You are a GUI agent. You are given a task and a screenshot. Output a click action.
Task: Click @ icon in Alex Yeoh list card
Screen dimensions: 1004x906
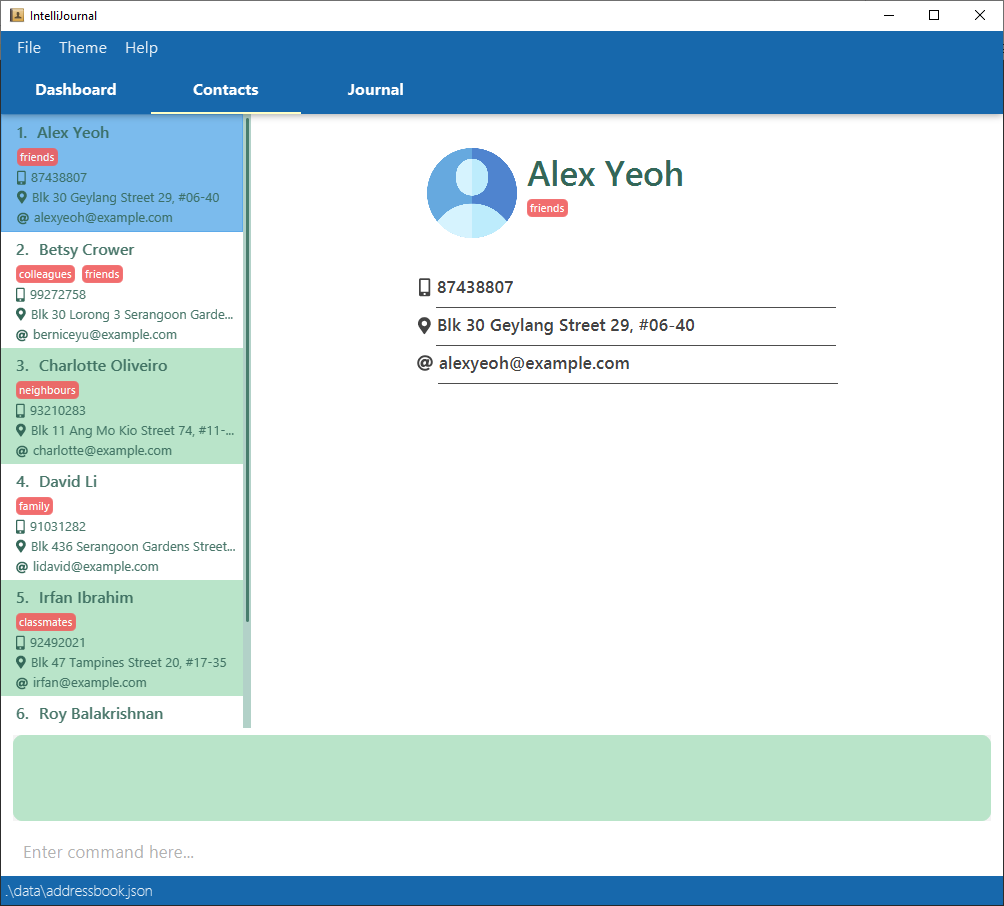pyautogui.click(x=22, y=218)
